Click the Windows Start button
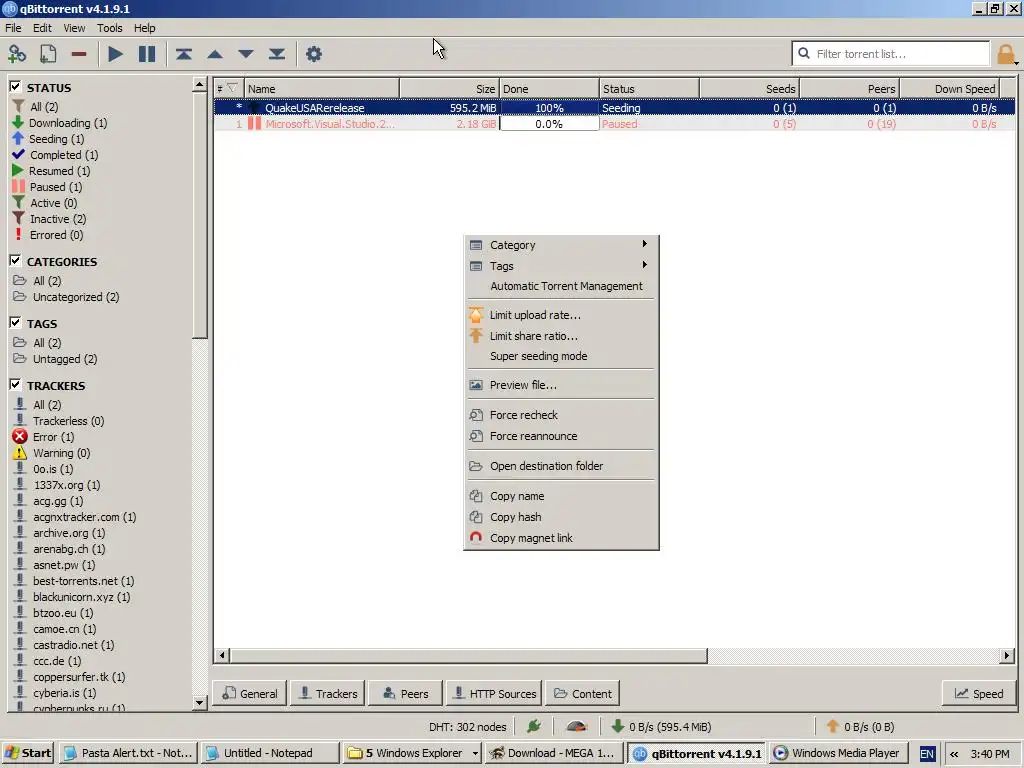 pos(27,753)
